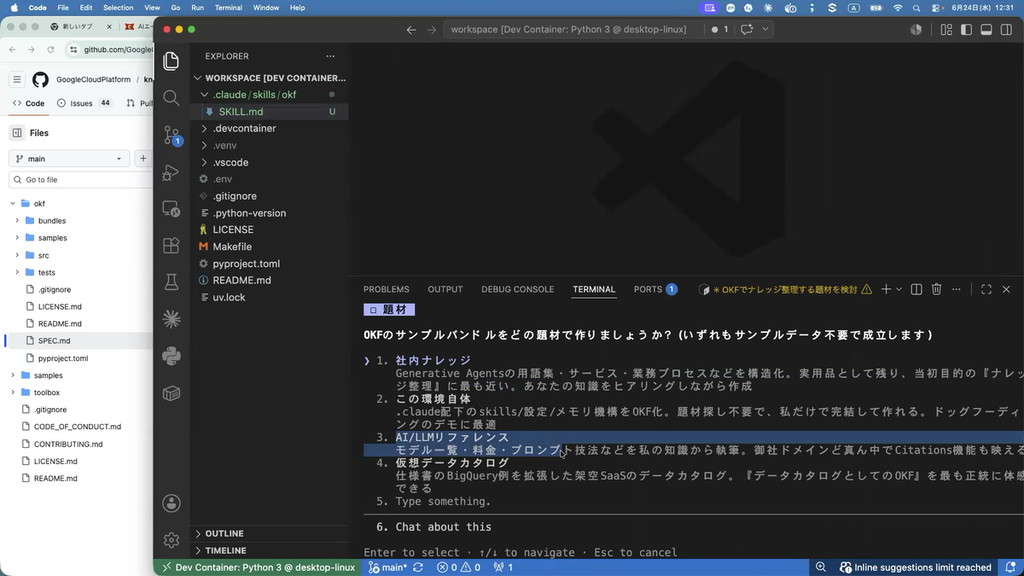Open the Python view in activity bar

point(171,356)
